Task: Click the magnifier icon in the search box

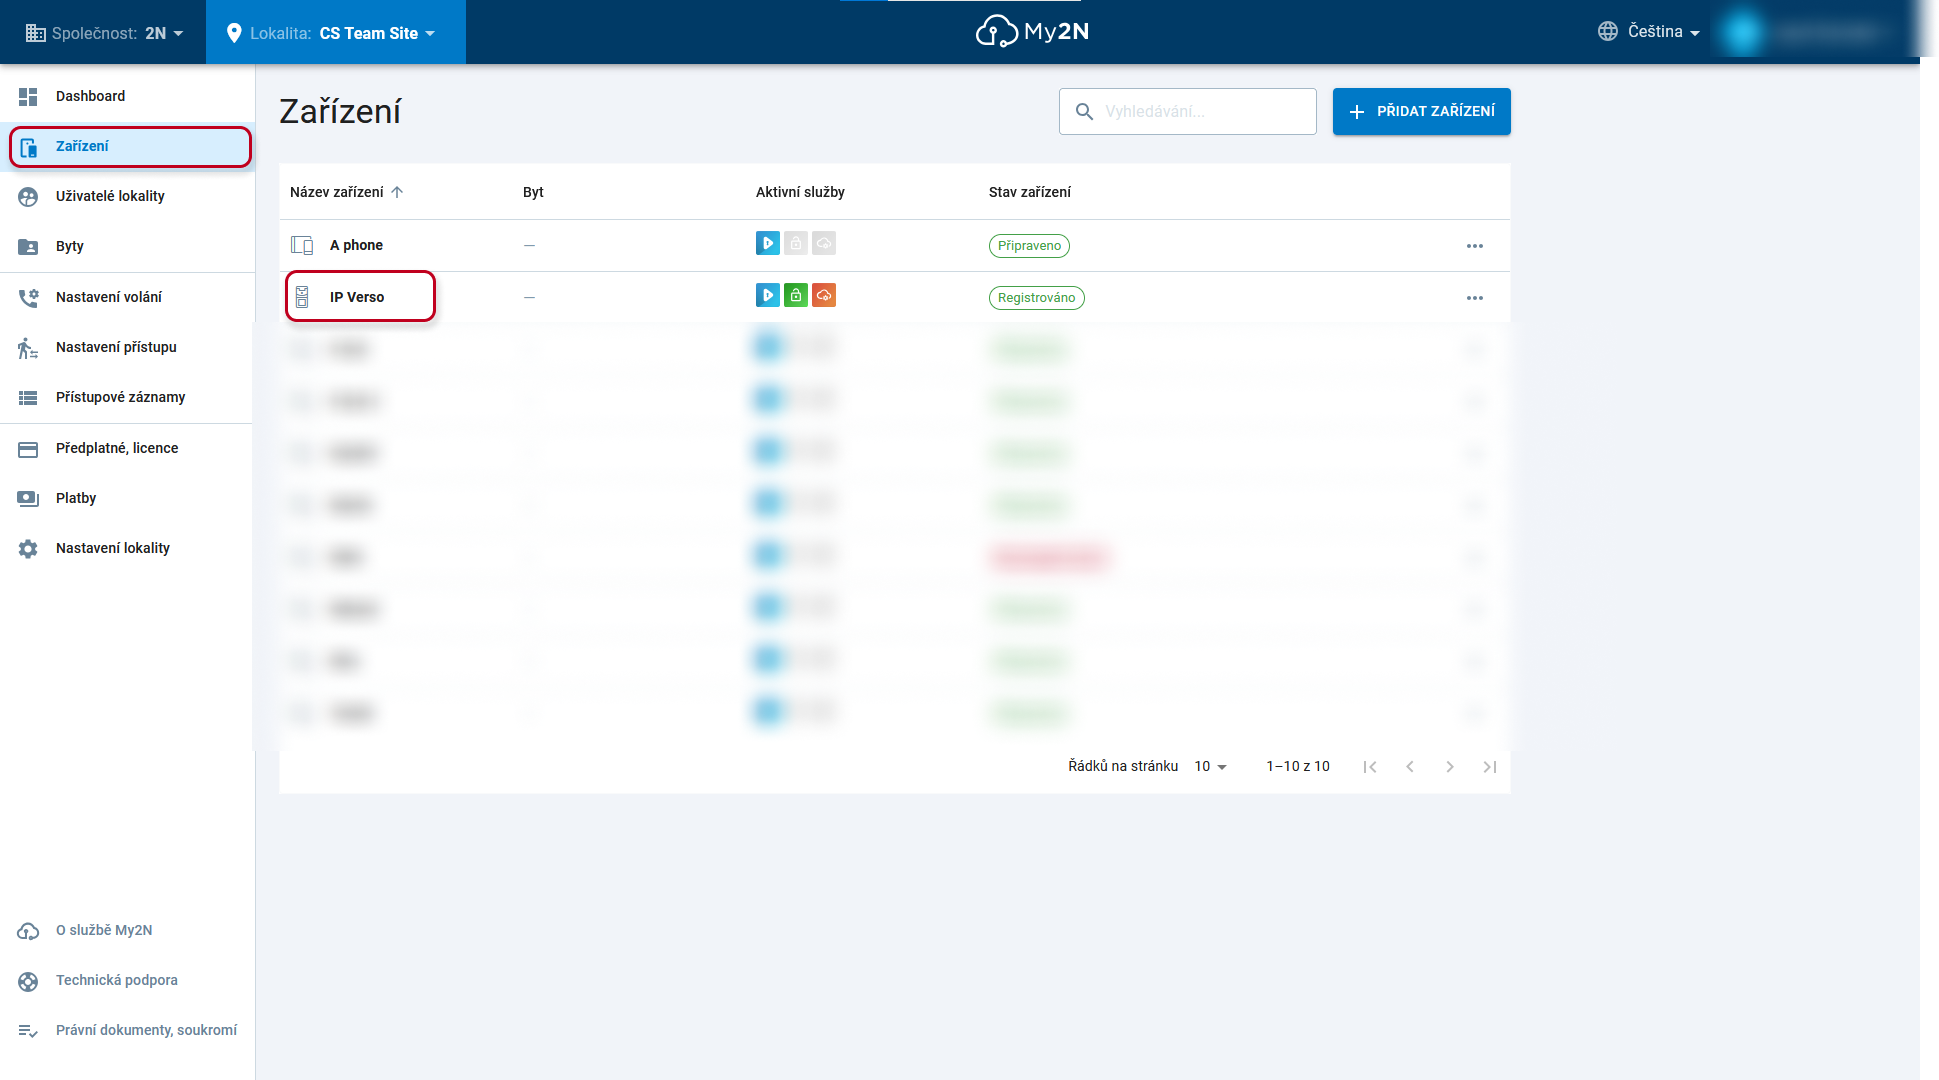Action: [1084, 111]
